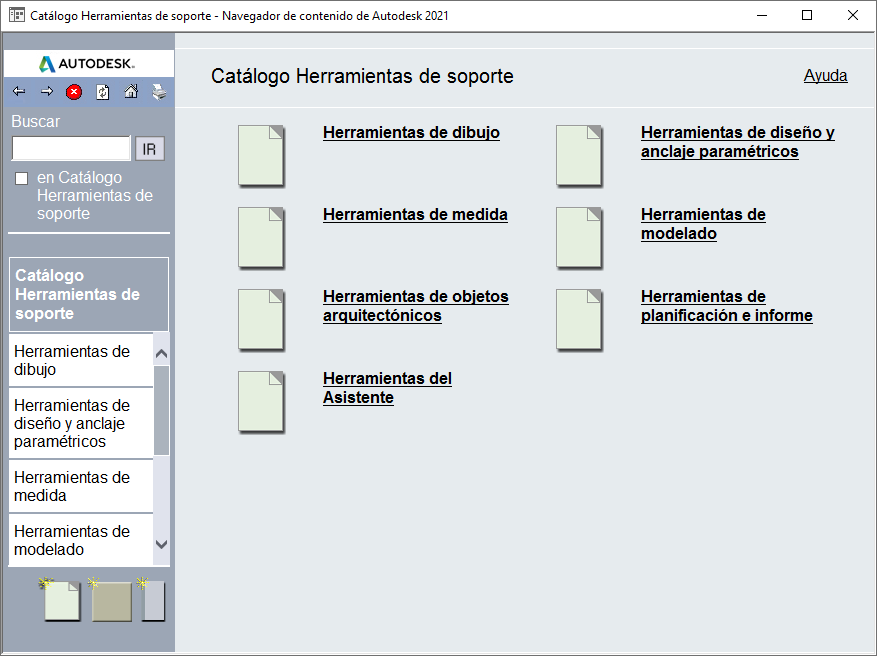Click sidebar list scroll up arrow
The image size is (877, 656).
click(x=161, y=353)
